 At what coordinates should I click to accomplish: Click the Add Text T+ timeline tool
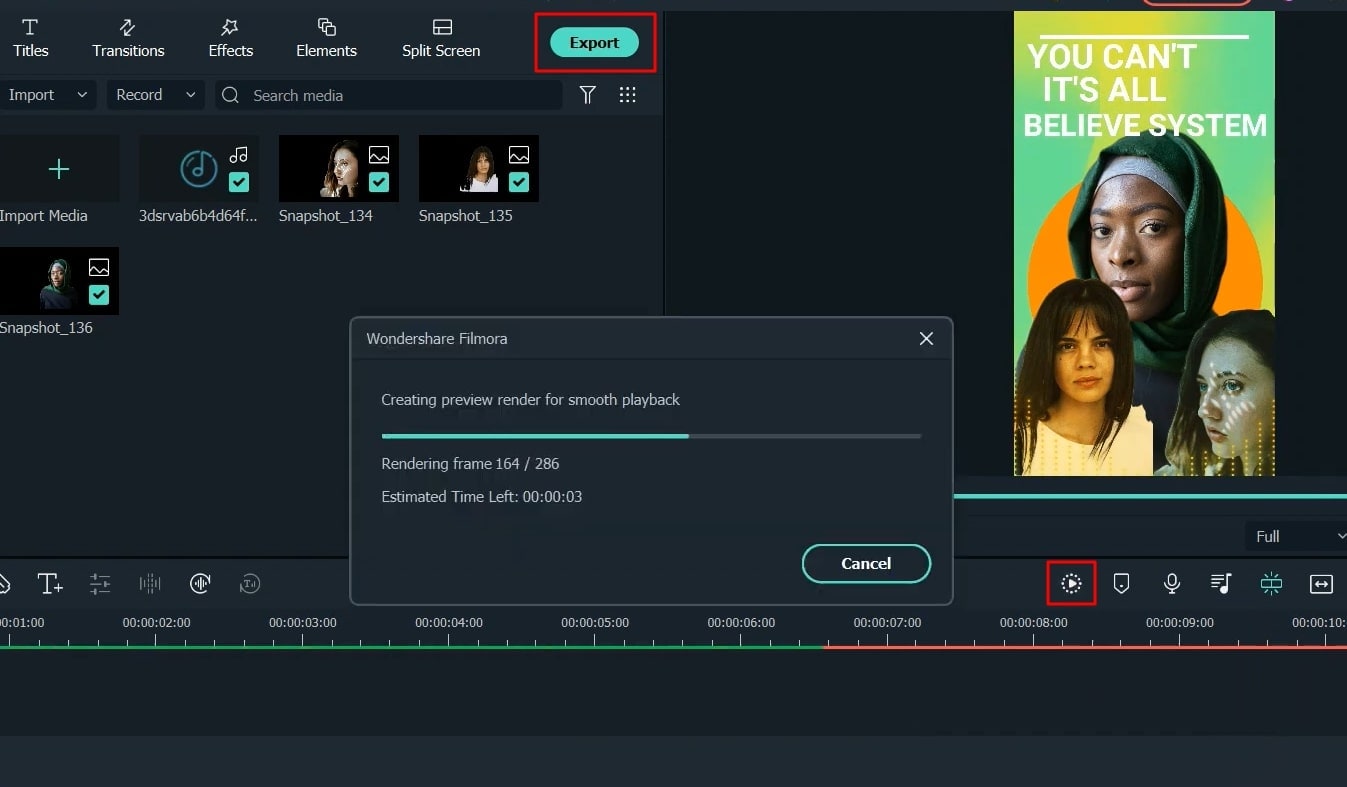[x=50, y=584]
